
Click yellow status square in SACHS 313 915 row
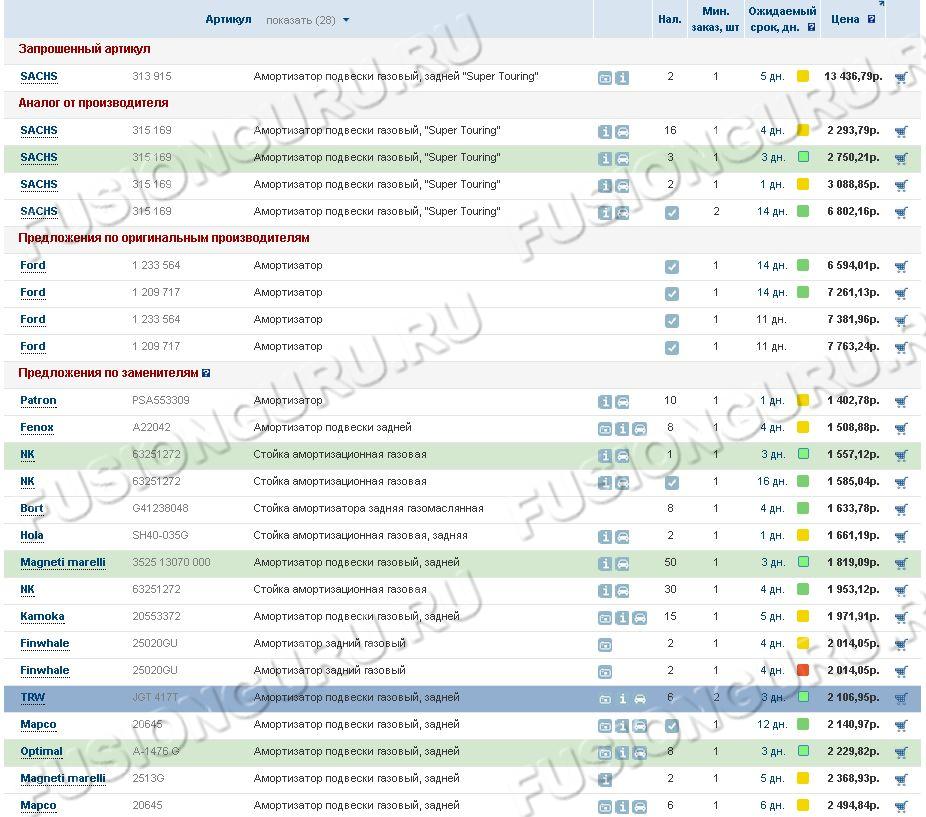point(803,76)
